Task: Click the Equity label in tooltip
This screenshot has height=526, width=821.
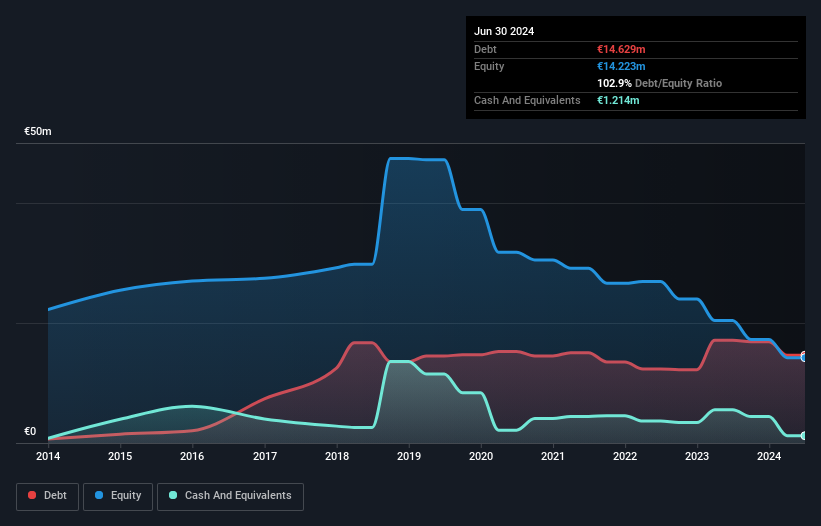Action: (x=489, y=66)
